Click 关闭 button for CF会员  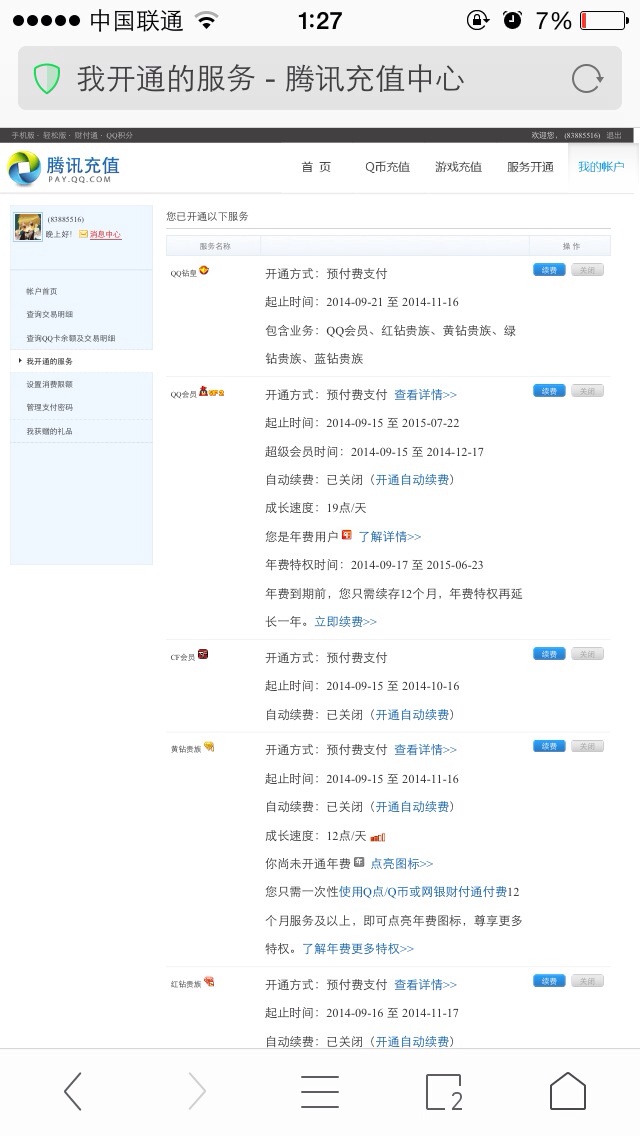click(587, 653)
